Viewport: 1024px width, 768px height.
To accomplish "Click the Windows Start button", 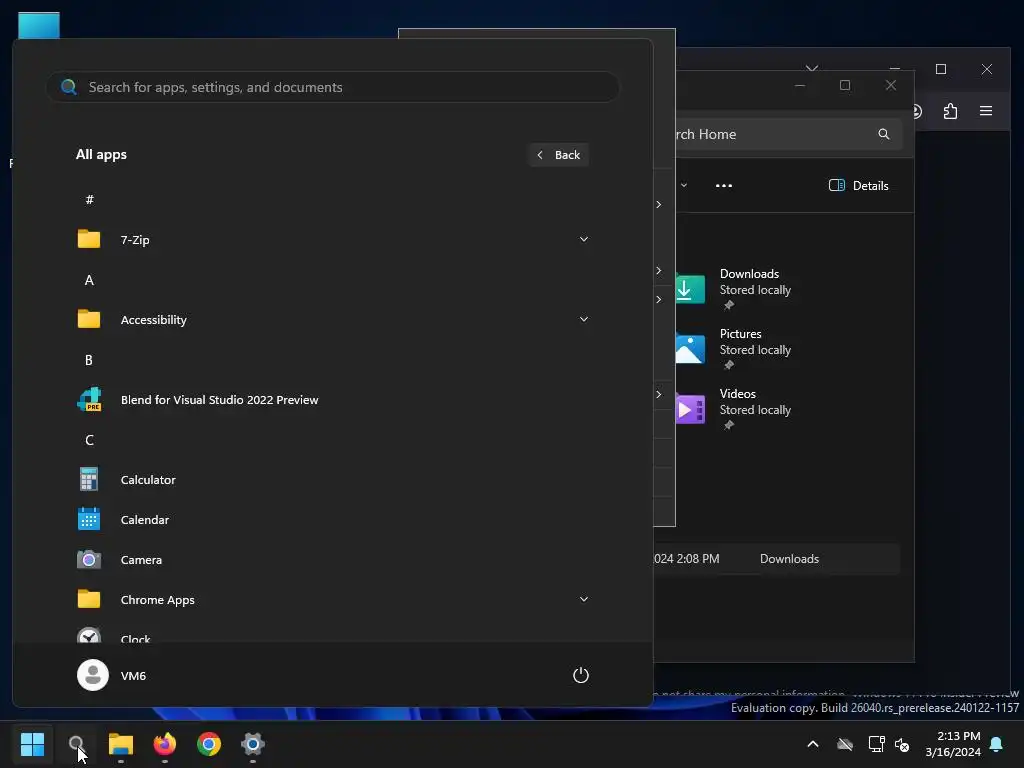I will (32, 744).
